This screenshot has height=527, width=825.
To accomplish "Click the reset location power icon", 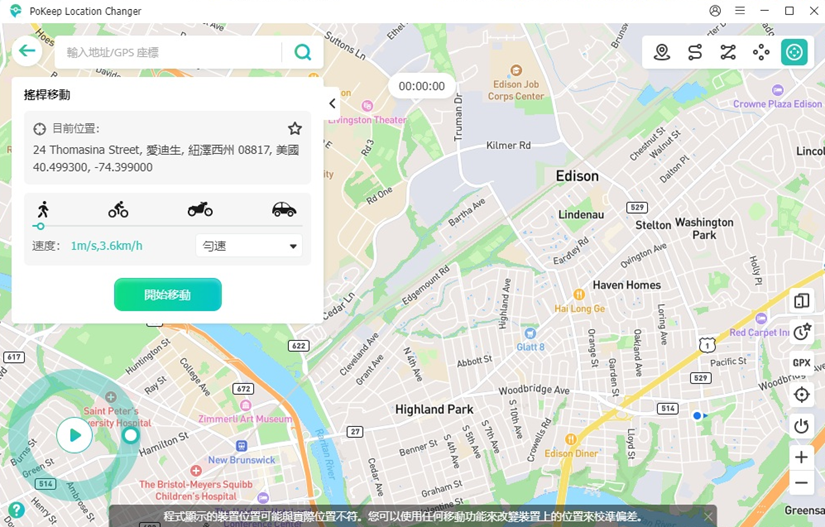I will (x=801, y=426).
